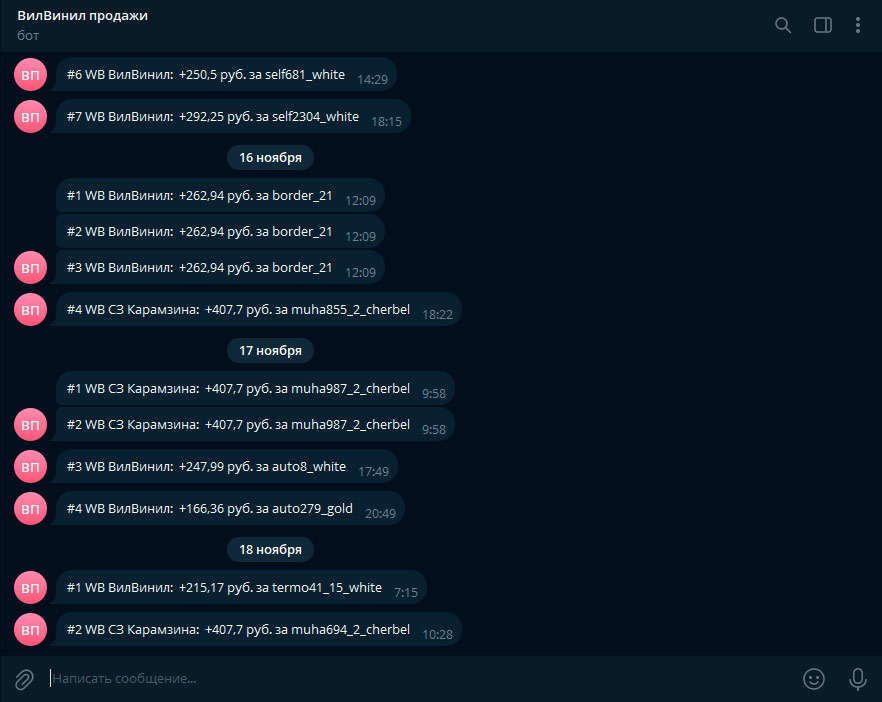Open search in chat
The width and height of the screenshot is (882, 702).
click(783, 25)
